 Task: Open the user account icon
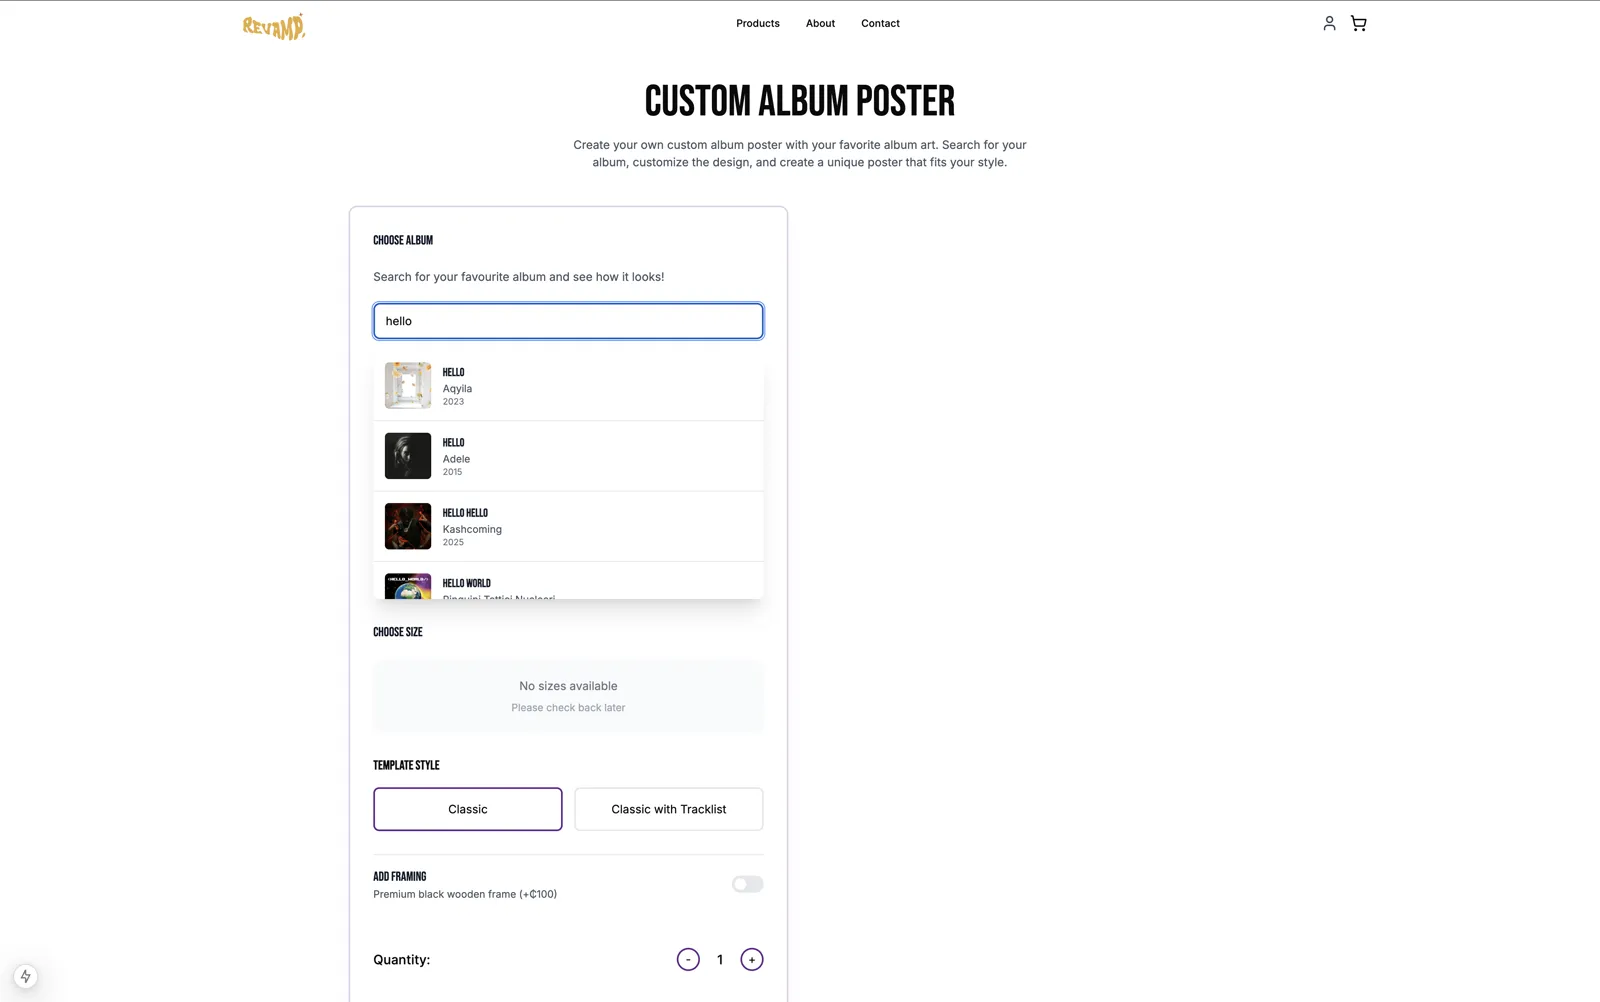click(x=1329, y=23)
